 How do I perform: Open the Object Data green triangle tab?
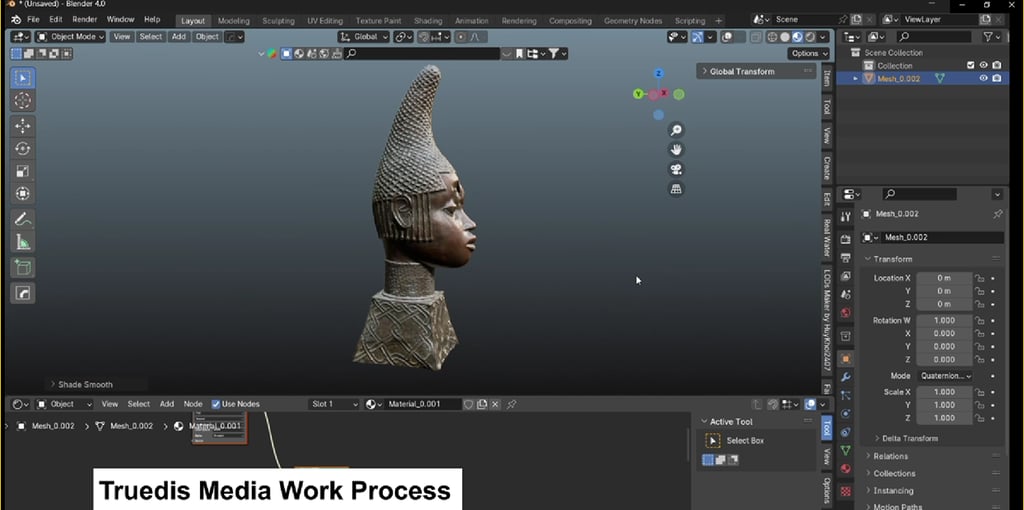click(x=846, y=451)
